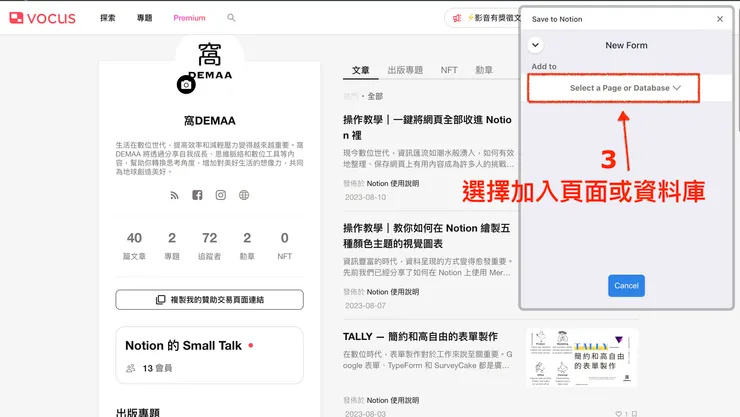The height and width of the screenshot is (417, 740).
Task: Open the Premium link
Action: [x=189, y=18]
